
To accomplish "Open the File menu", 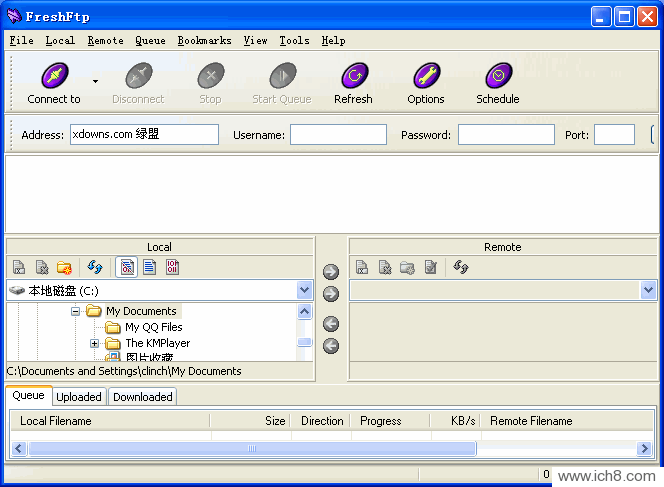I will tap(22, 41).
